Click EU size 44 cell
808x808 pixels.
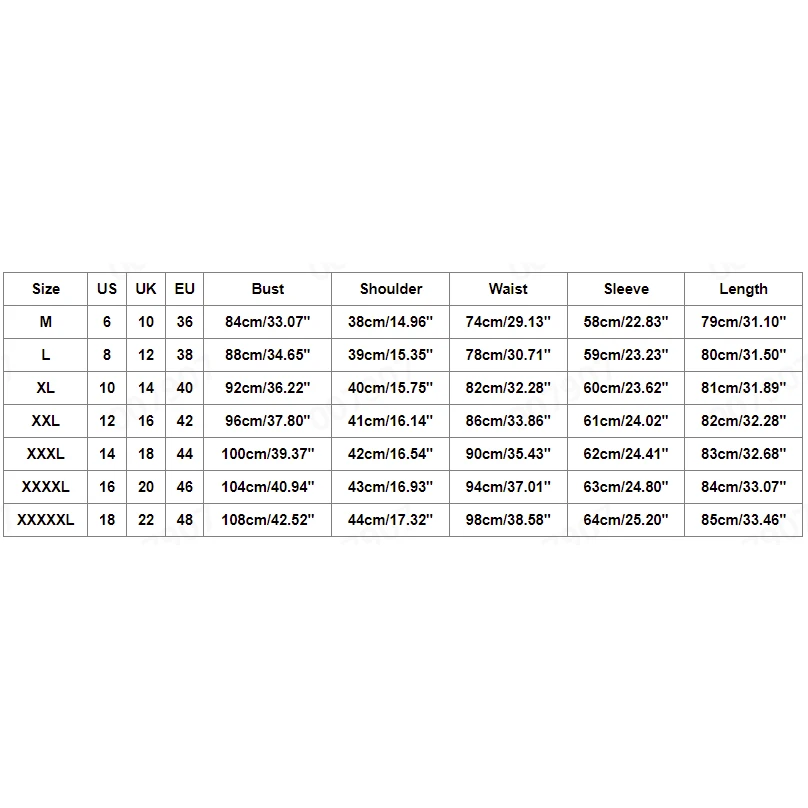[x=184, y=454]
